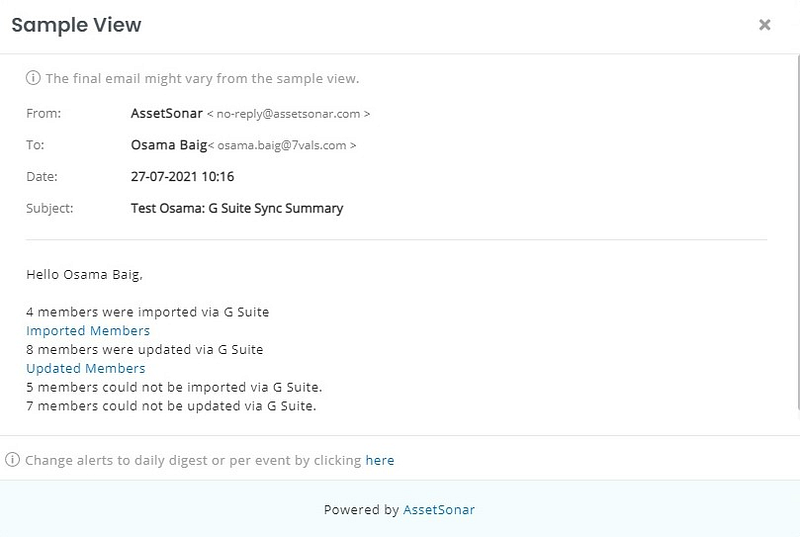Click the 'here' link for alert settings
Screen dimensions: 800x537
point(380,461)
